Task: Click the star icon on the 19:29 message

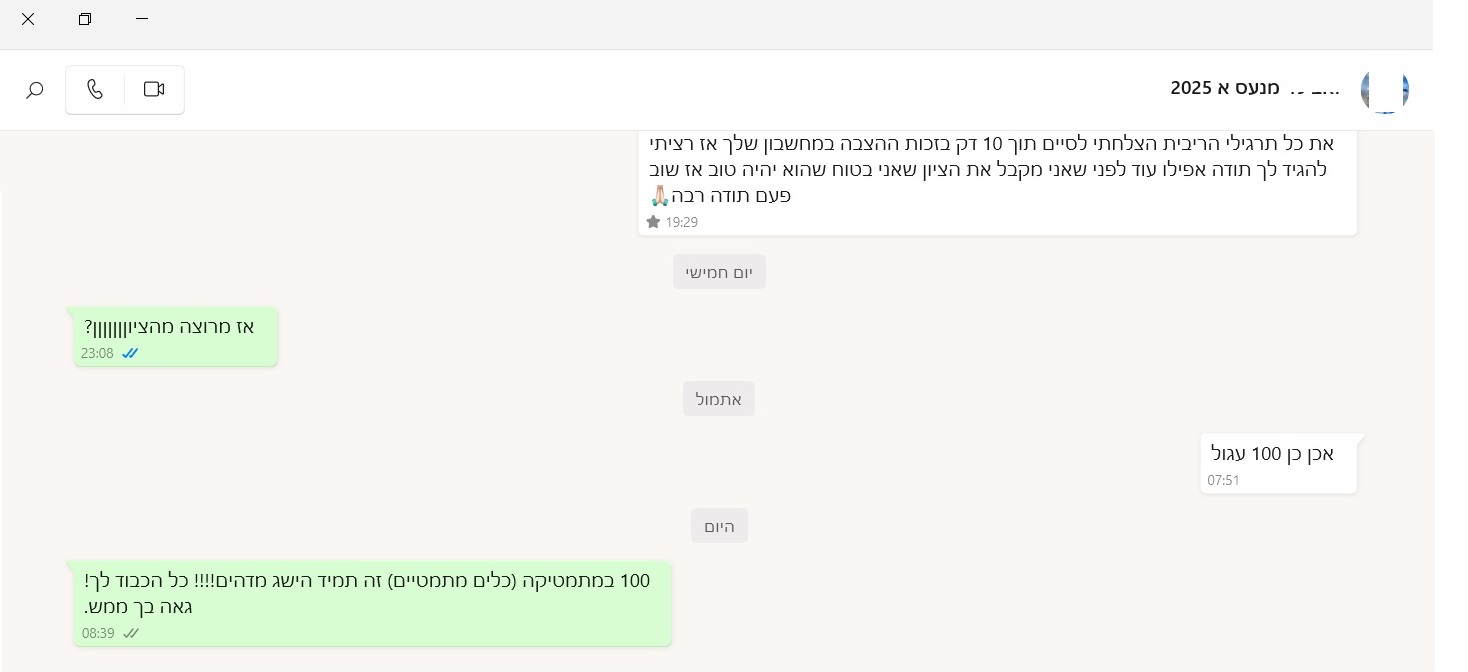Action: click(654, 222)
